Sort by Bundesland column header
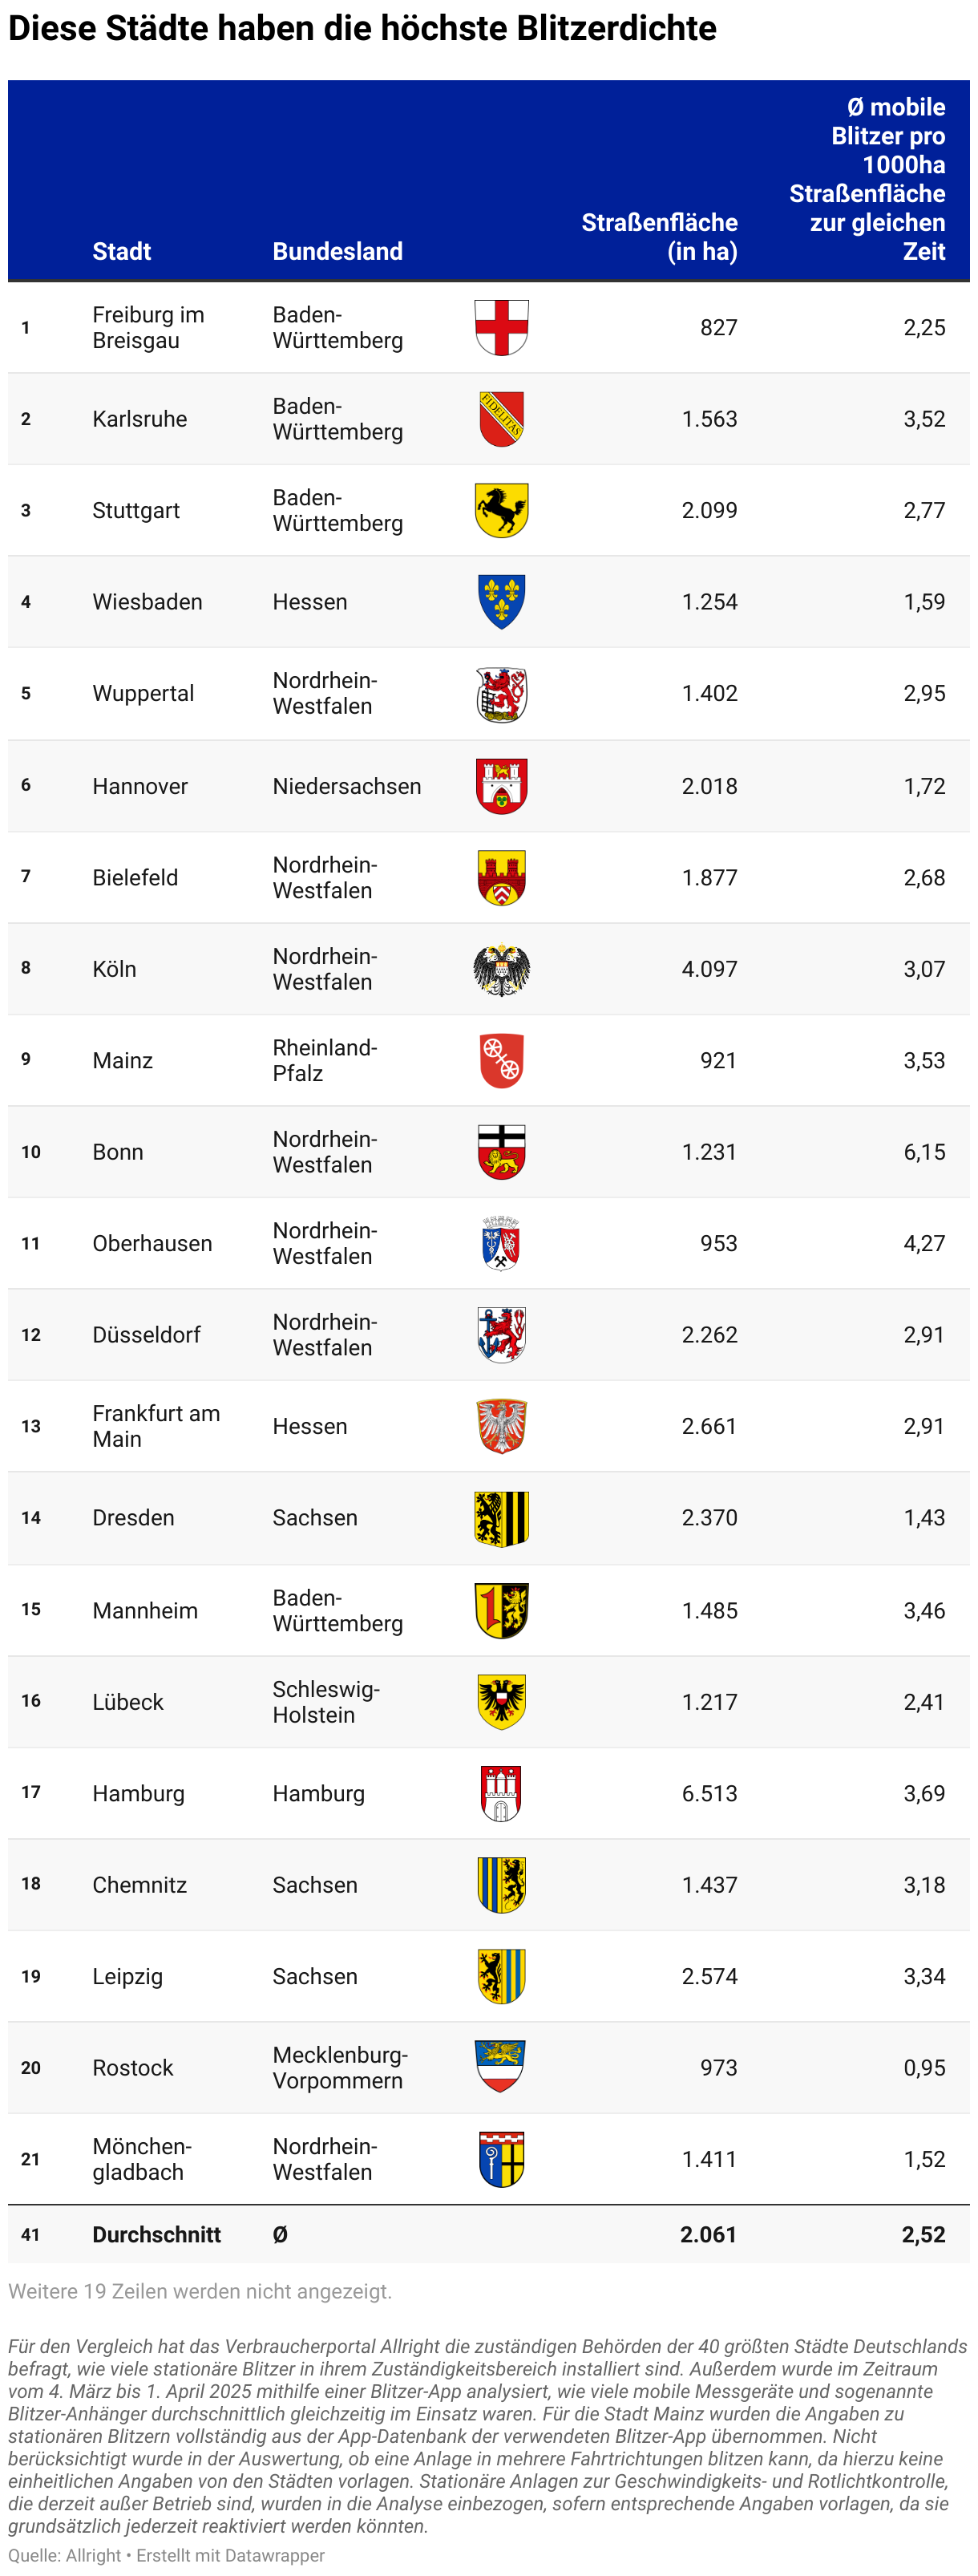Image resolution: width=978 pixels, height=2576 pixels. 338,251
